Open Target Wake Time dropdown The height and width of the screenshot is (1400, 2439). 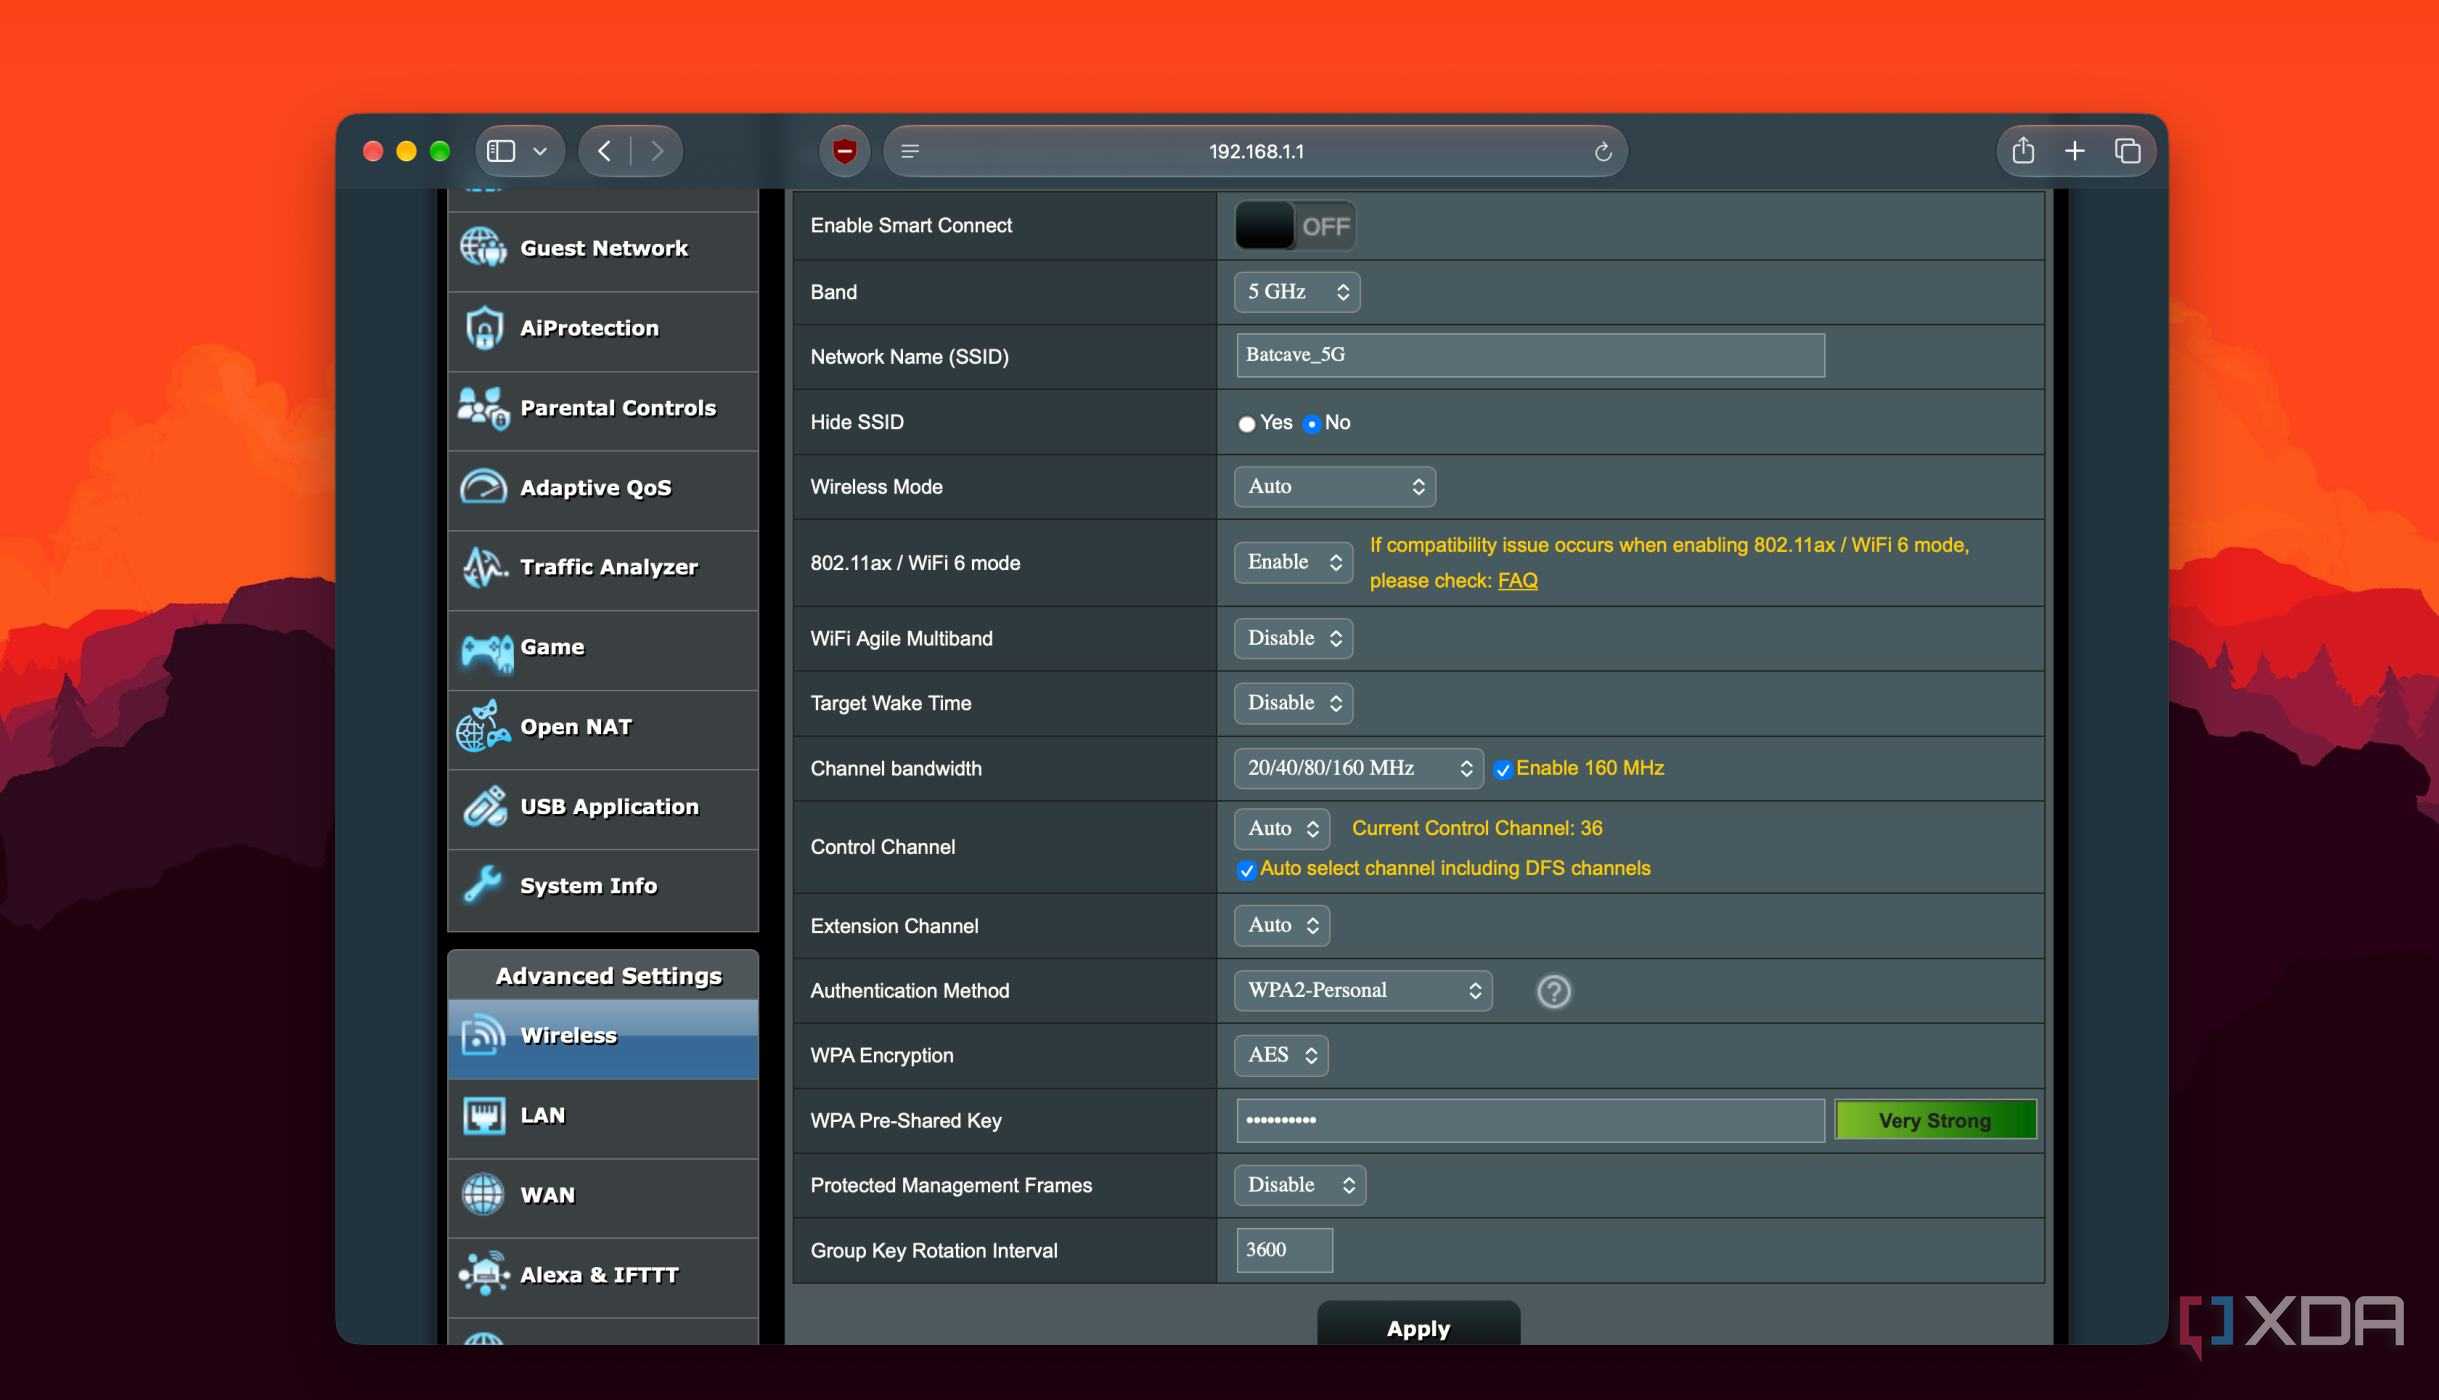(1293, 703)
